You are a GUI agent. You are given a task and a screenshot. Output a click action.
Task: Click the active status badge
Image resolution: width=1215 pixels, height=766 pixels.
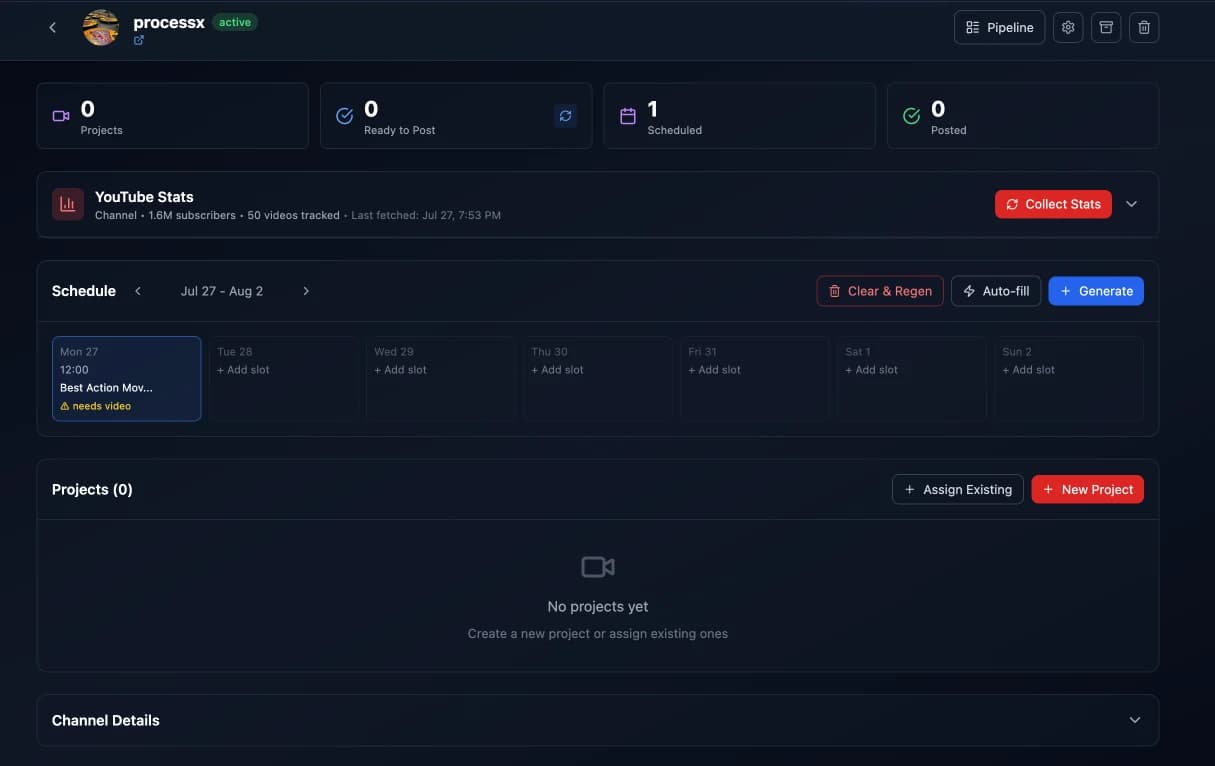click(x=235, y=22)
